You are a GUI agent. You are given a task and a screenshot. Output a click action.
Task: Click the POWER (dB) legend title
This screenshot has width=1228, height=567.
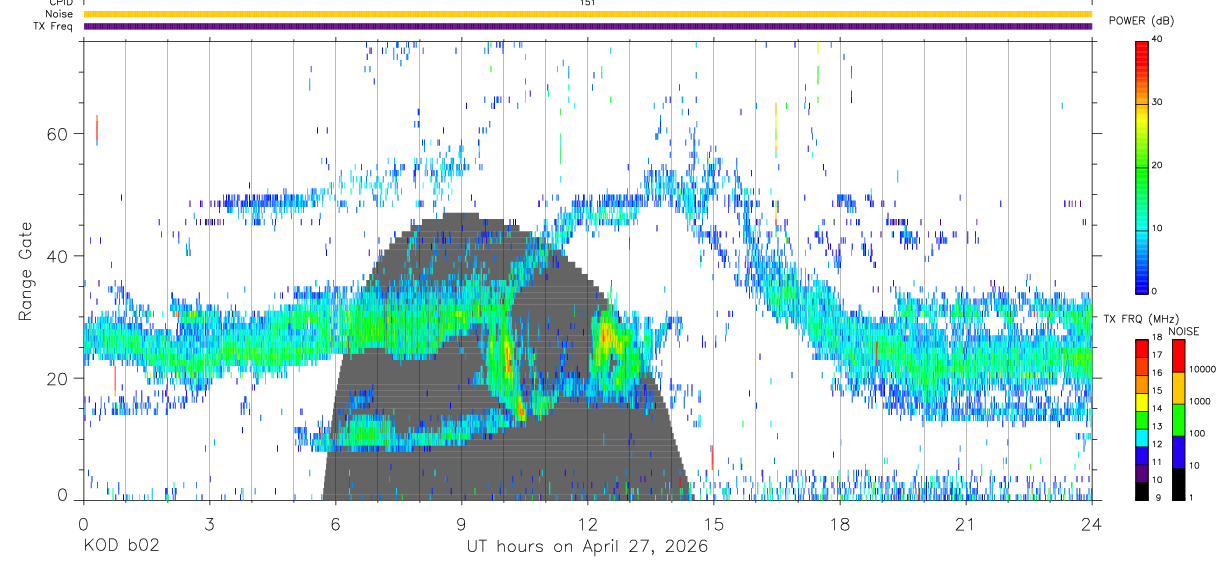click(x=1142, y=21)
